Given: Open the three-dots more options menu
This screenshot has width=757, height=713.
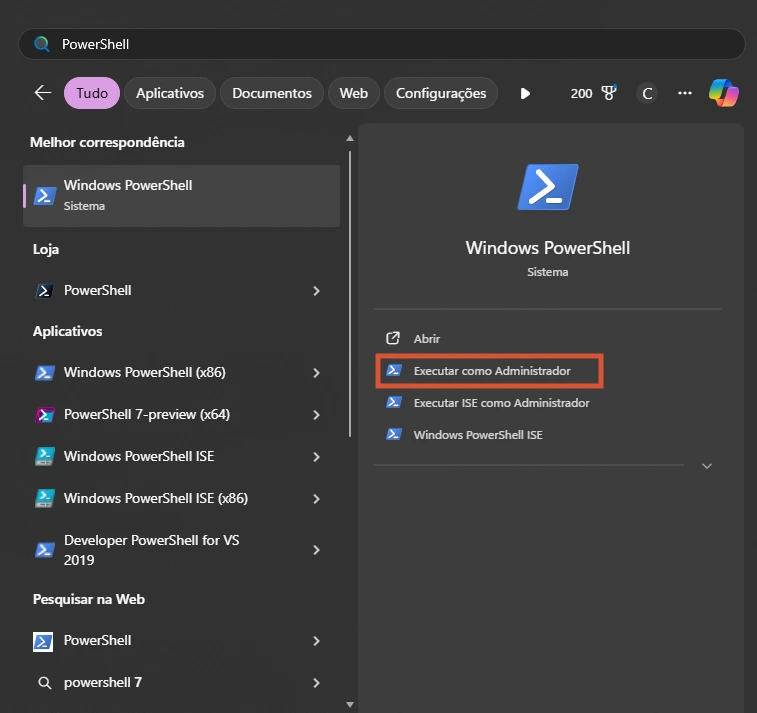Looking at the screenshot, I should [685, 93].
